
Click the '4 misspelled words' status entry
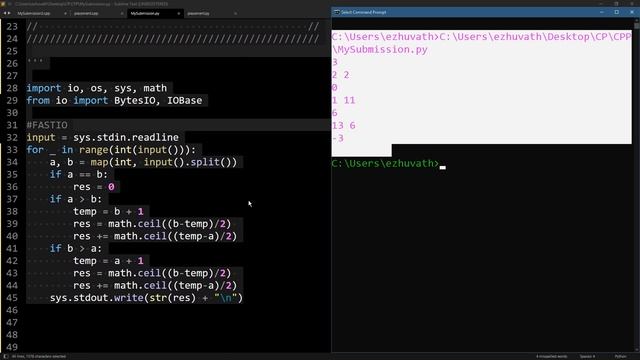[x=551, y=356]
